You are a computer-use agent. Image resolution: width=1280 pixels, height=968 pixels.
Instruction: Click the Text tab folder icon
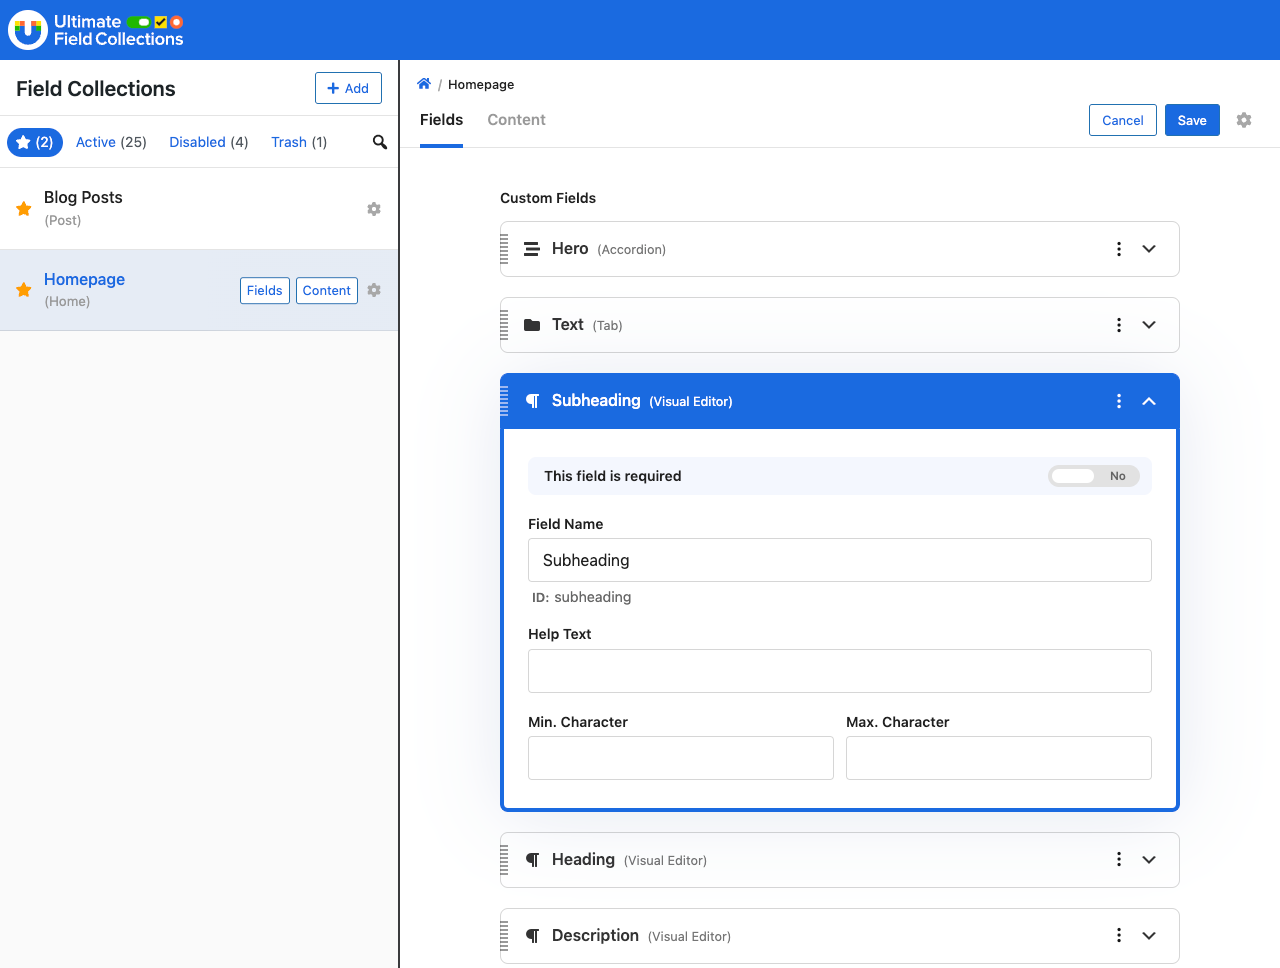click(532, 325)
